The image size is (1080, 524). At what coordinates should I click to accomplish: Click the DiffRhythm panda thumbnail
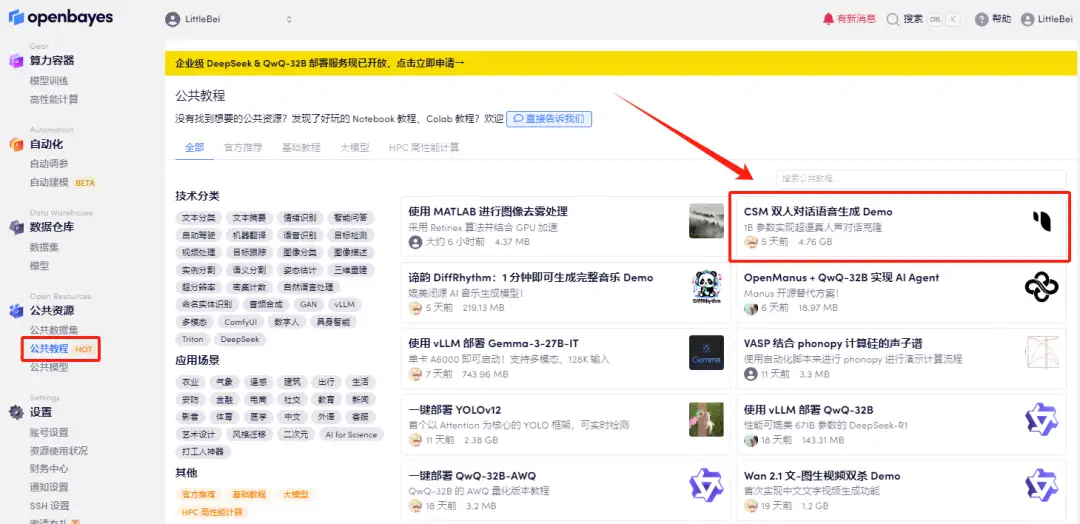point(706,286)
